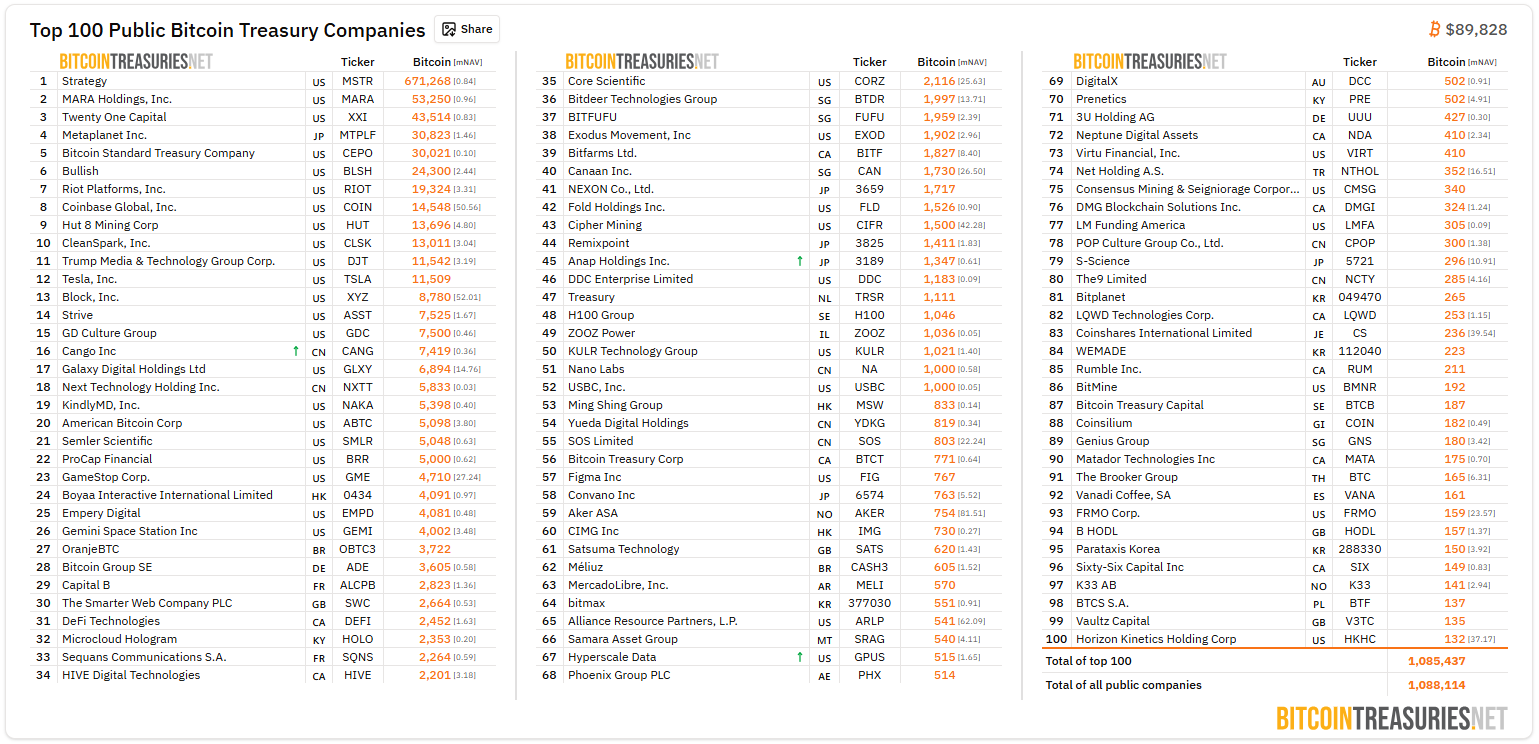1539x744 pixels.
Task: Click the orange Bitcoin symbol near price
Action: pos(1435,30)
